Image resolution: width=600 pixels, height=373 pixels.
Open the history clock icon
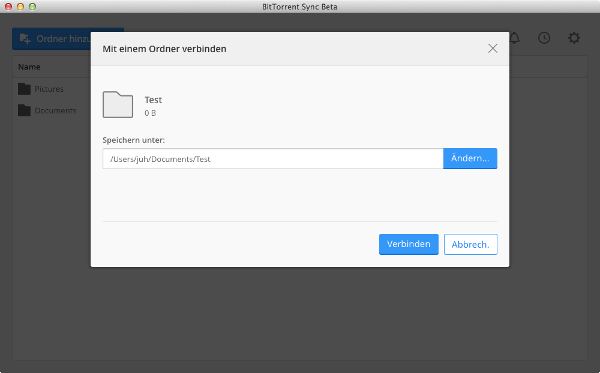click(x=544, y=38)
